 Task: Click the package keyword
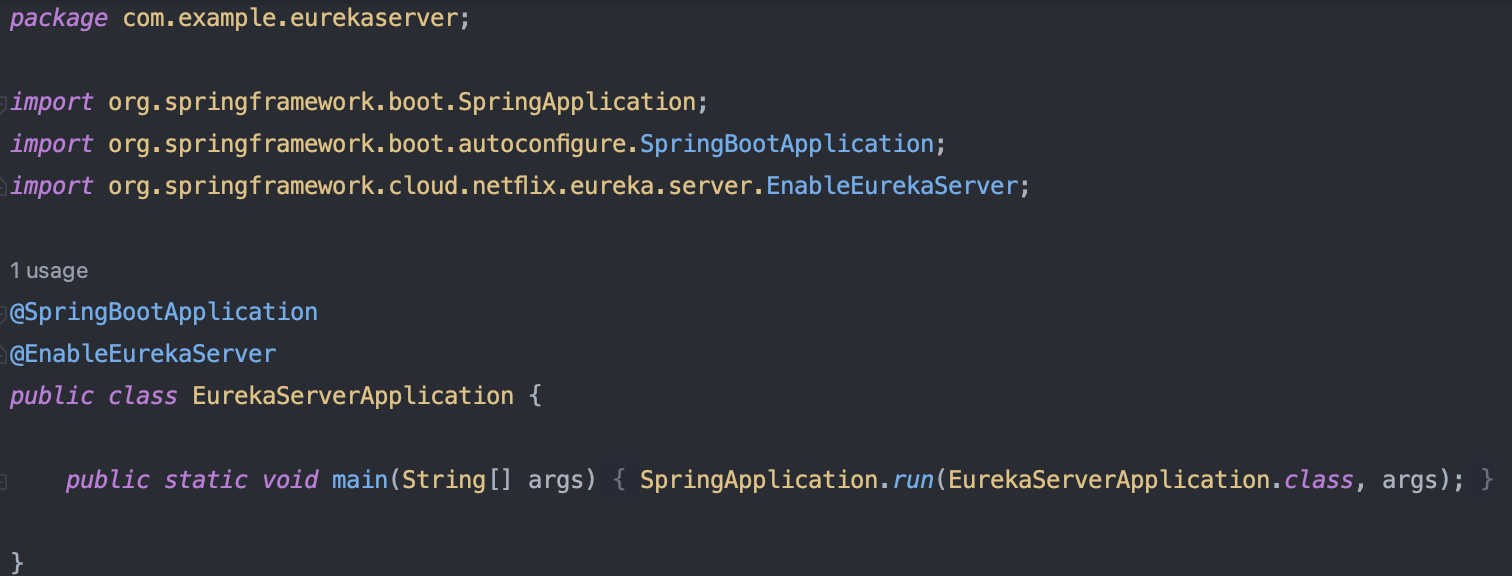click(x=58, y=19)
